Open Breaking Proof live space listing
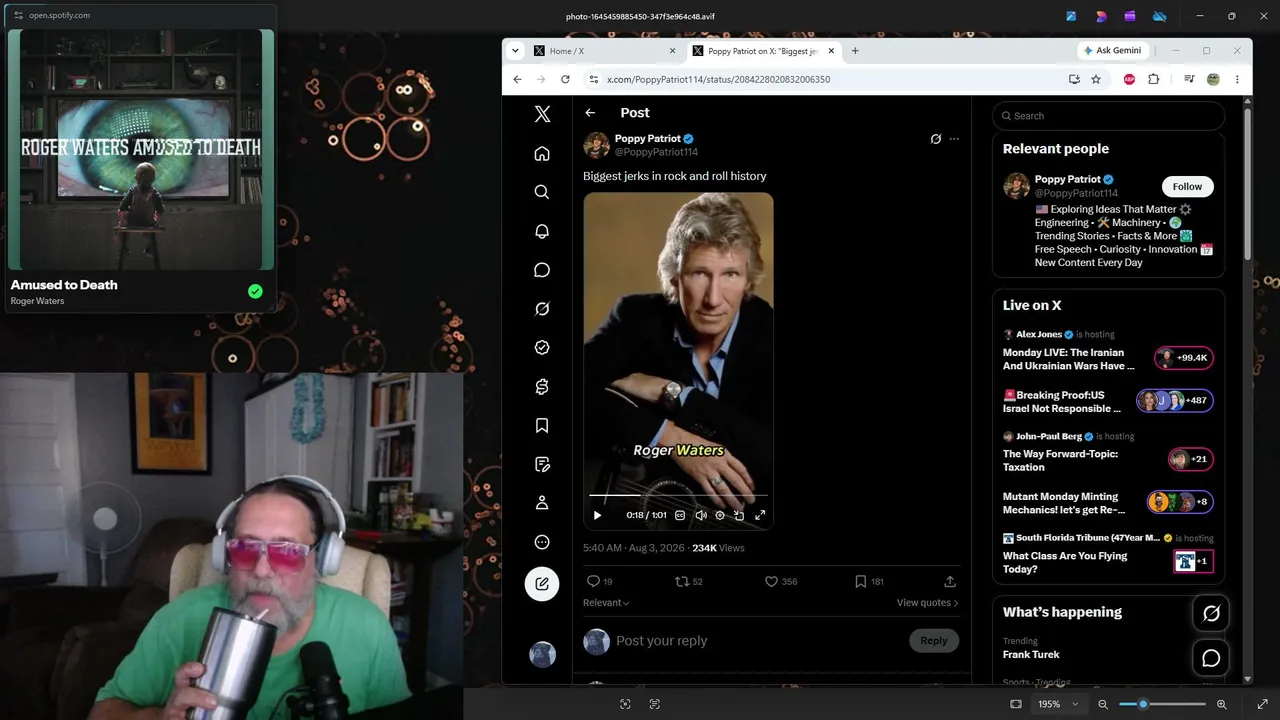Screen dimensions: 1280x720 click(1108, 401)
